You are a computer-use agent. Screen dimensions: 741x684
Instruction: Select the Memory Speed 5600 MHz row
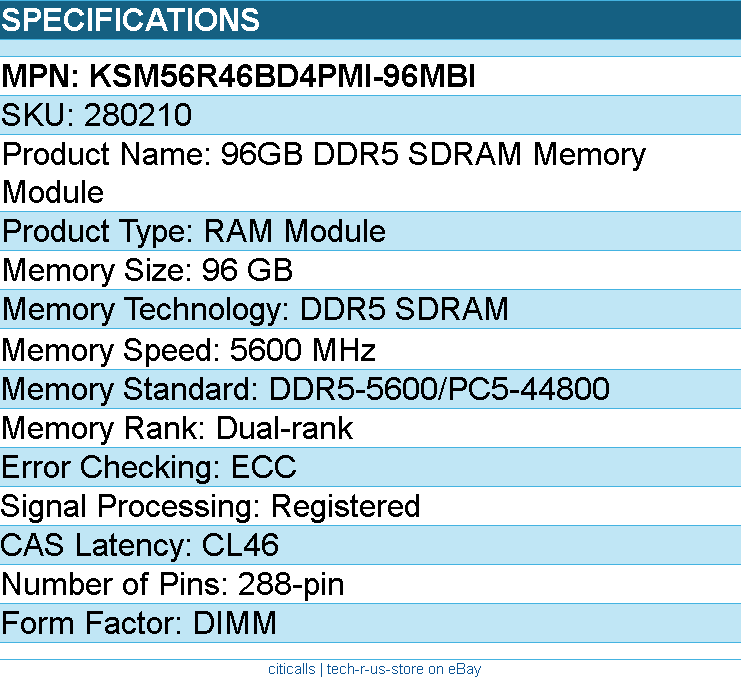tap(188, 350)
